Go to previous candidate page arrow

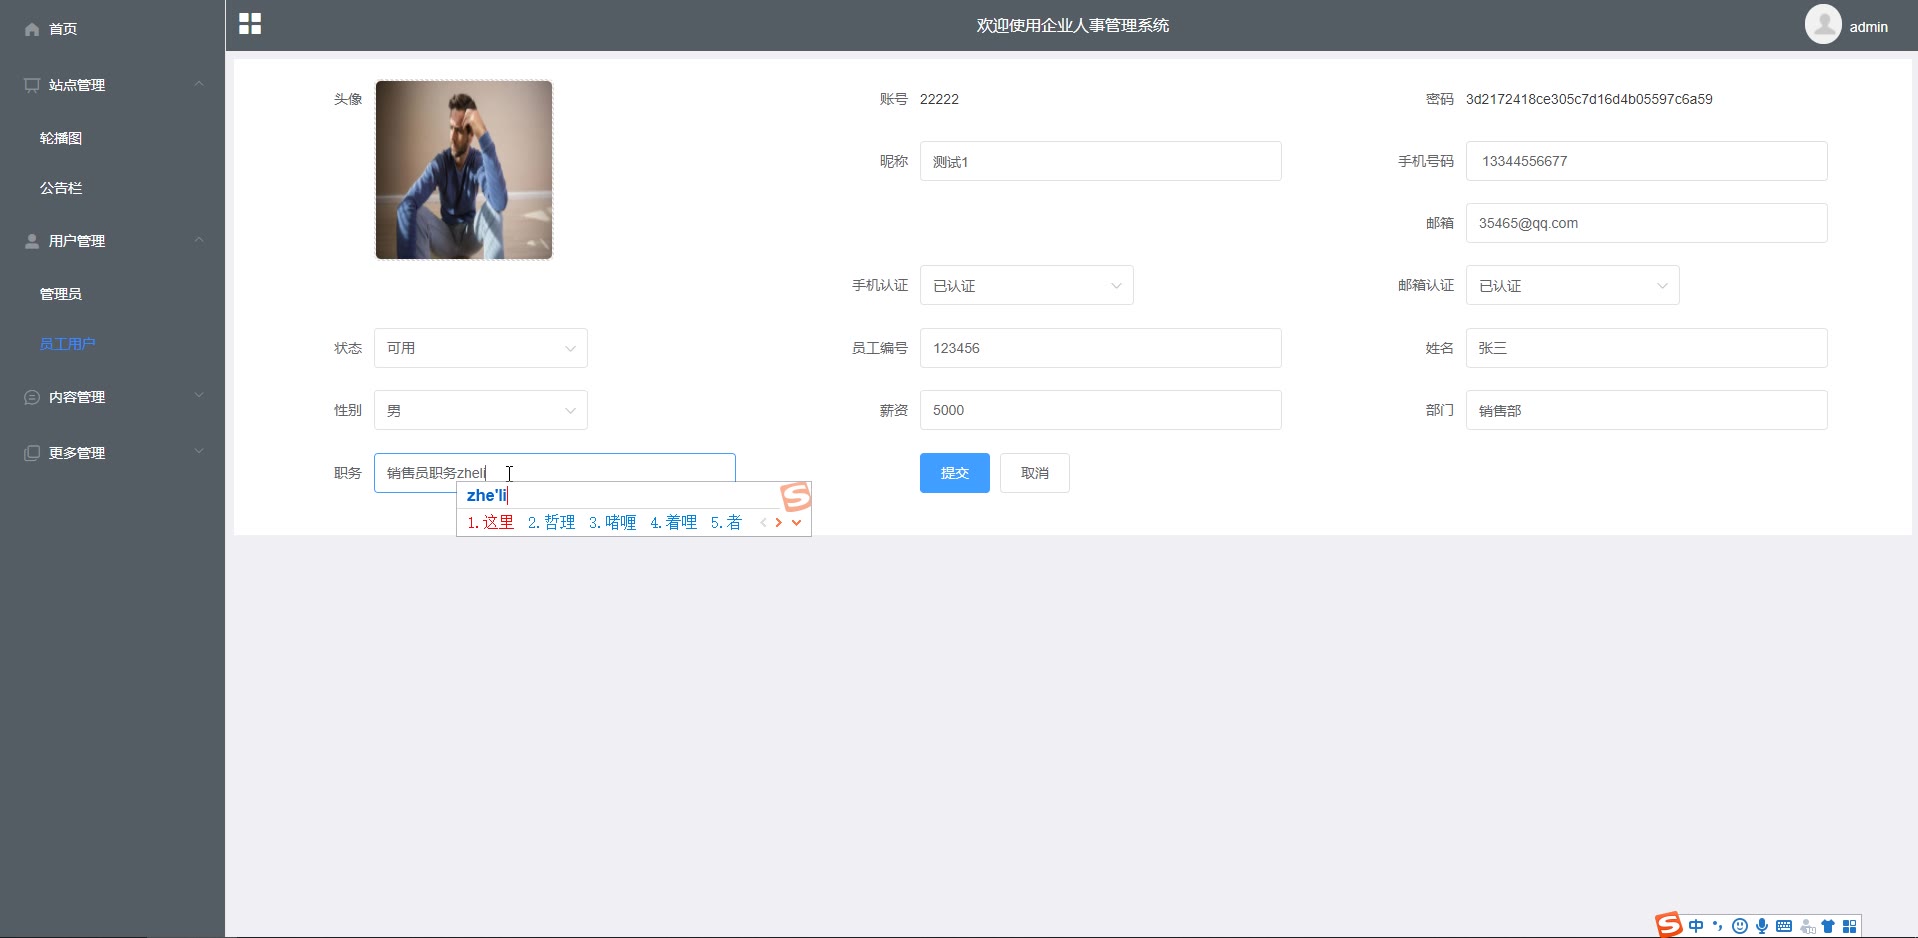coord(764,522)
